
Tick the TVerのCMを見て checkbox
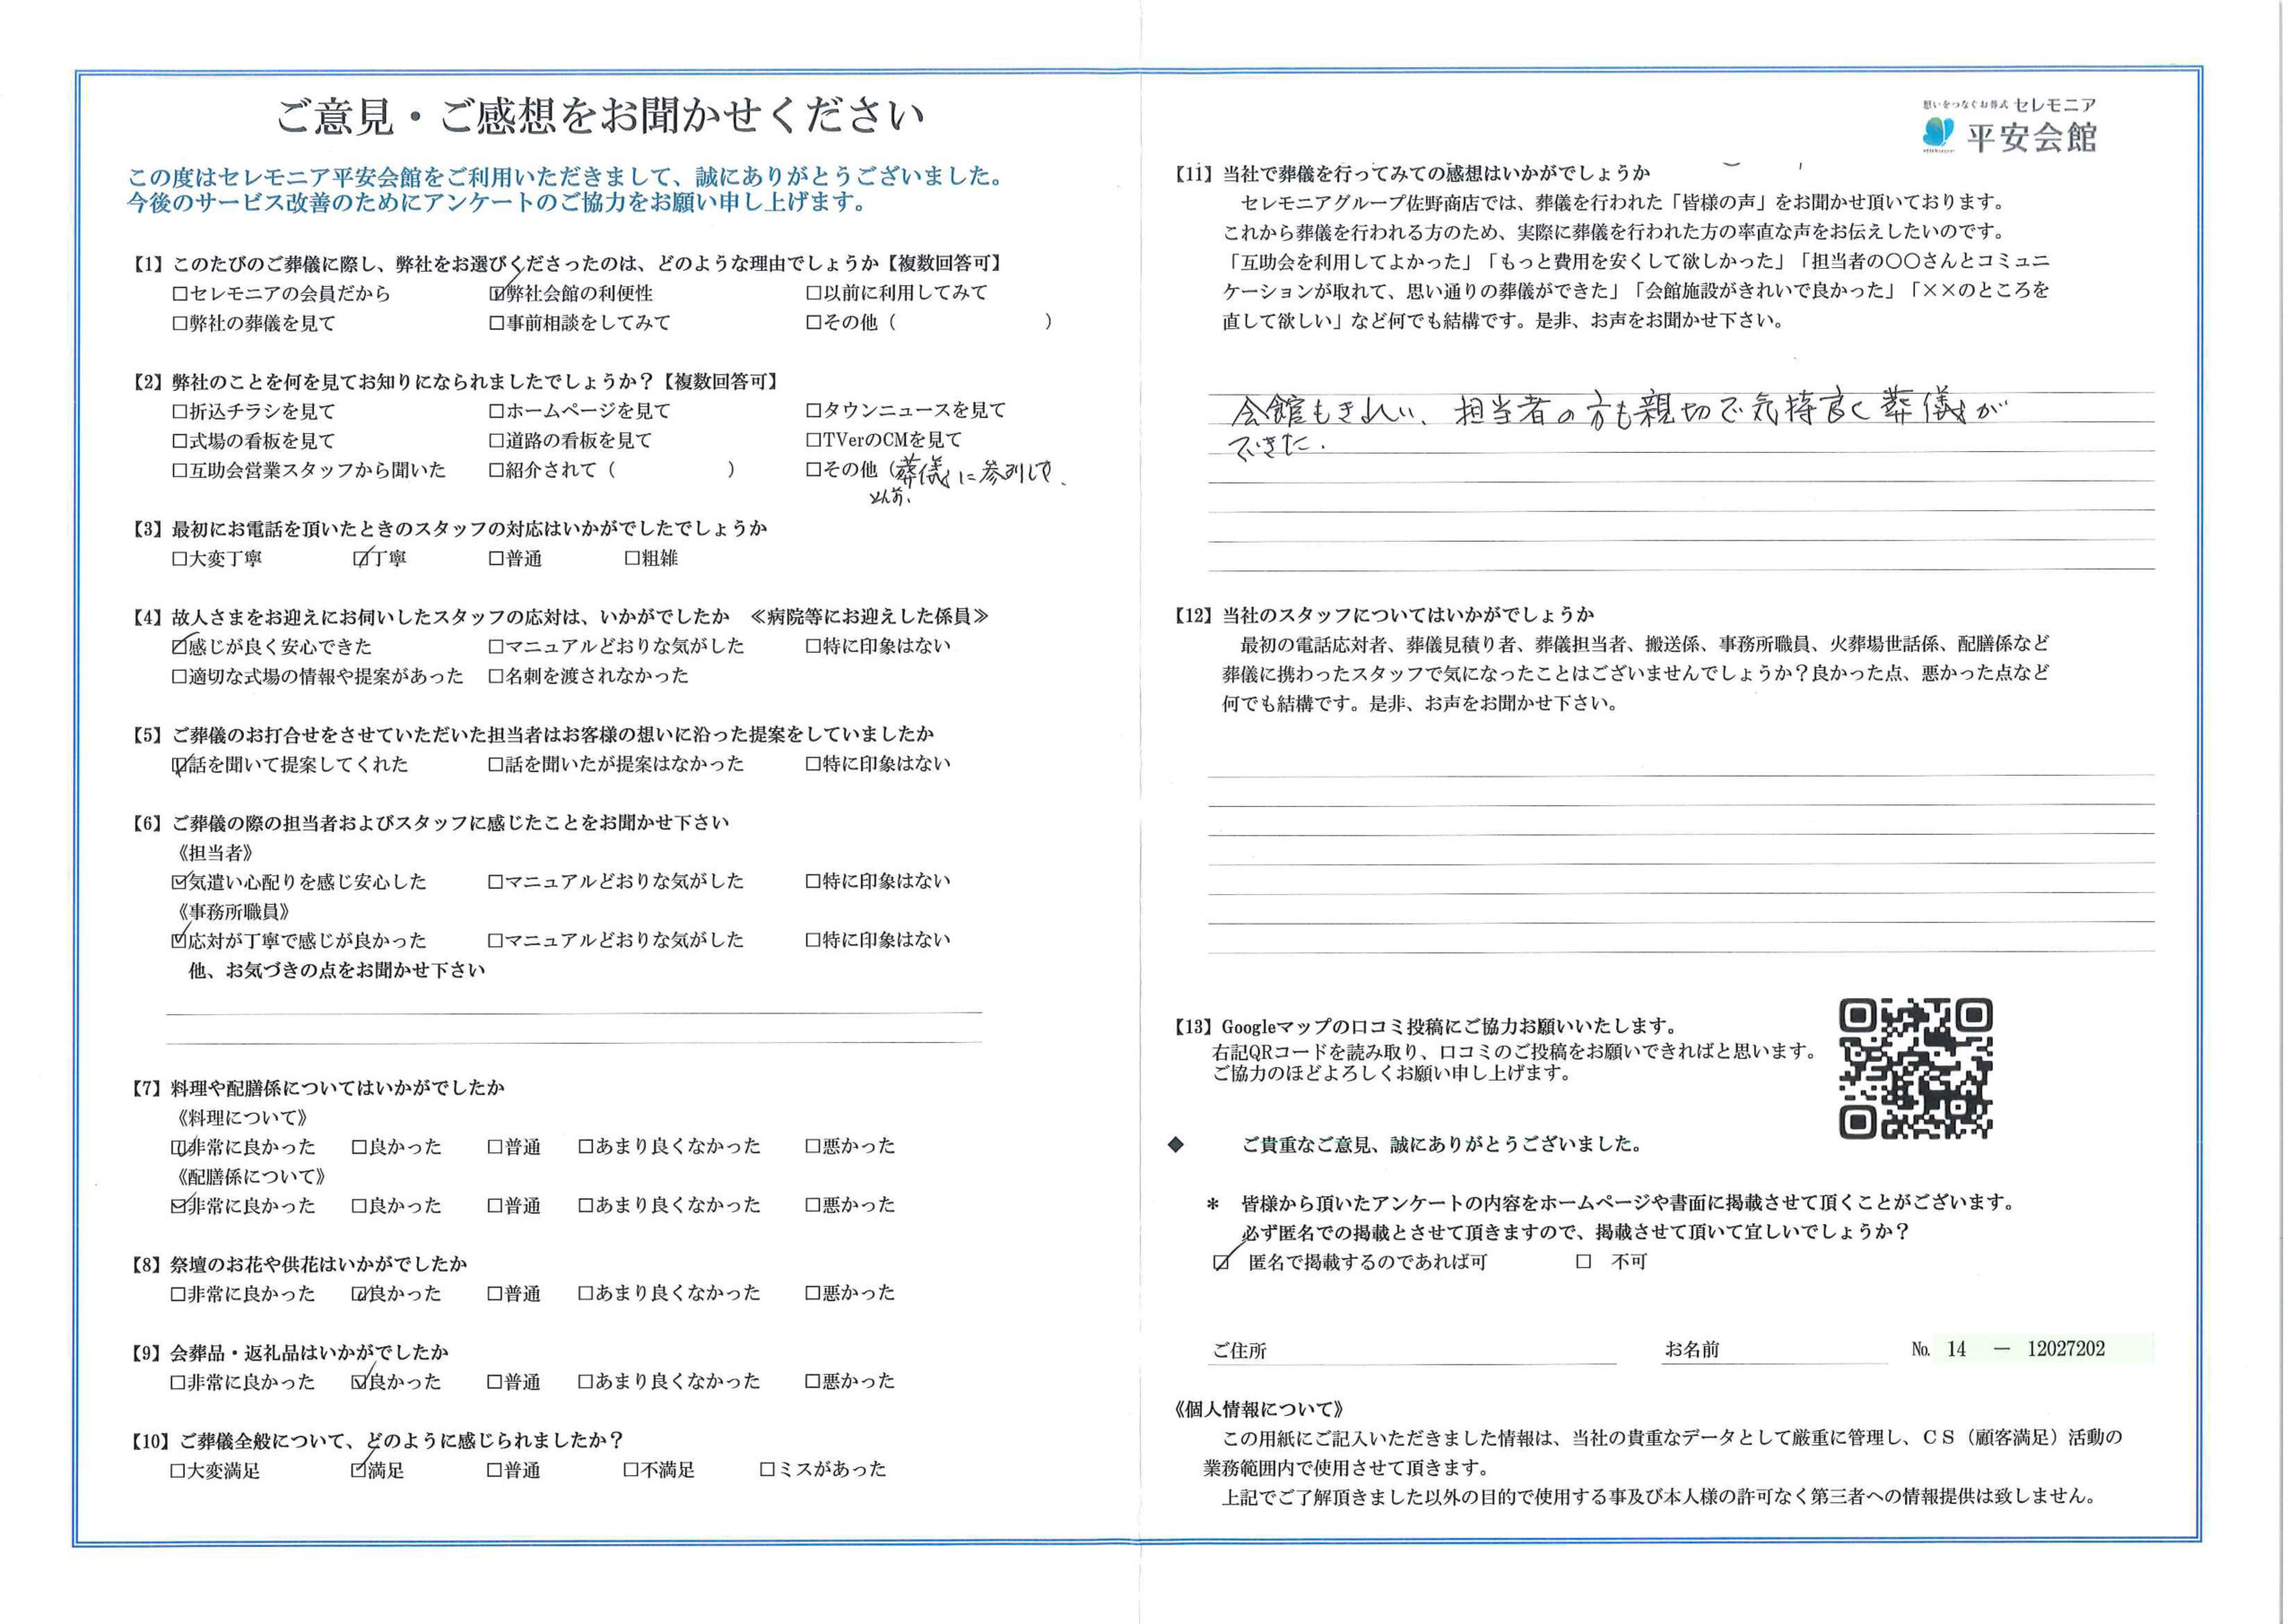click(x=814, y=440)
